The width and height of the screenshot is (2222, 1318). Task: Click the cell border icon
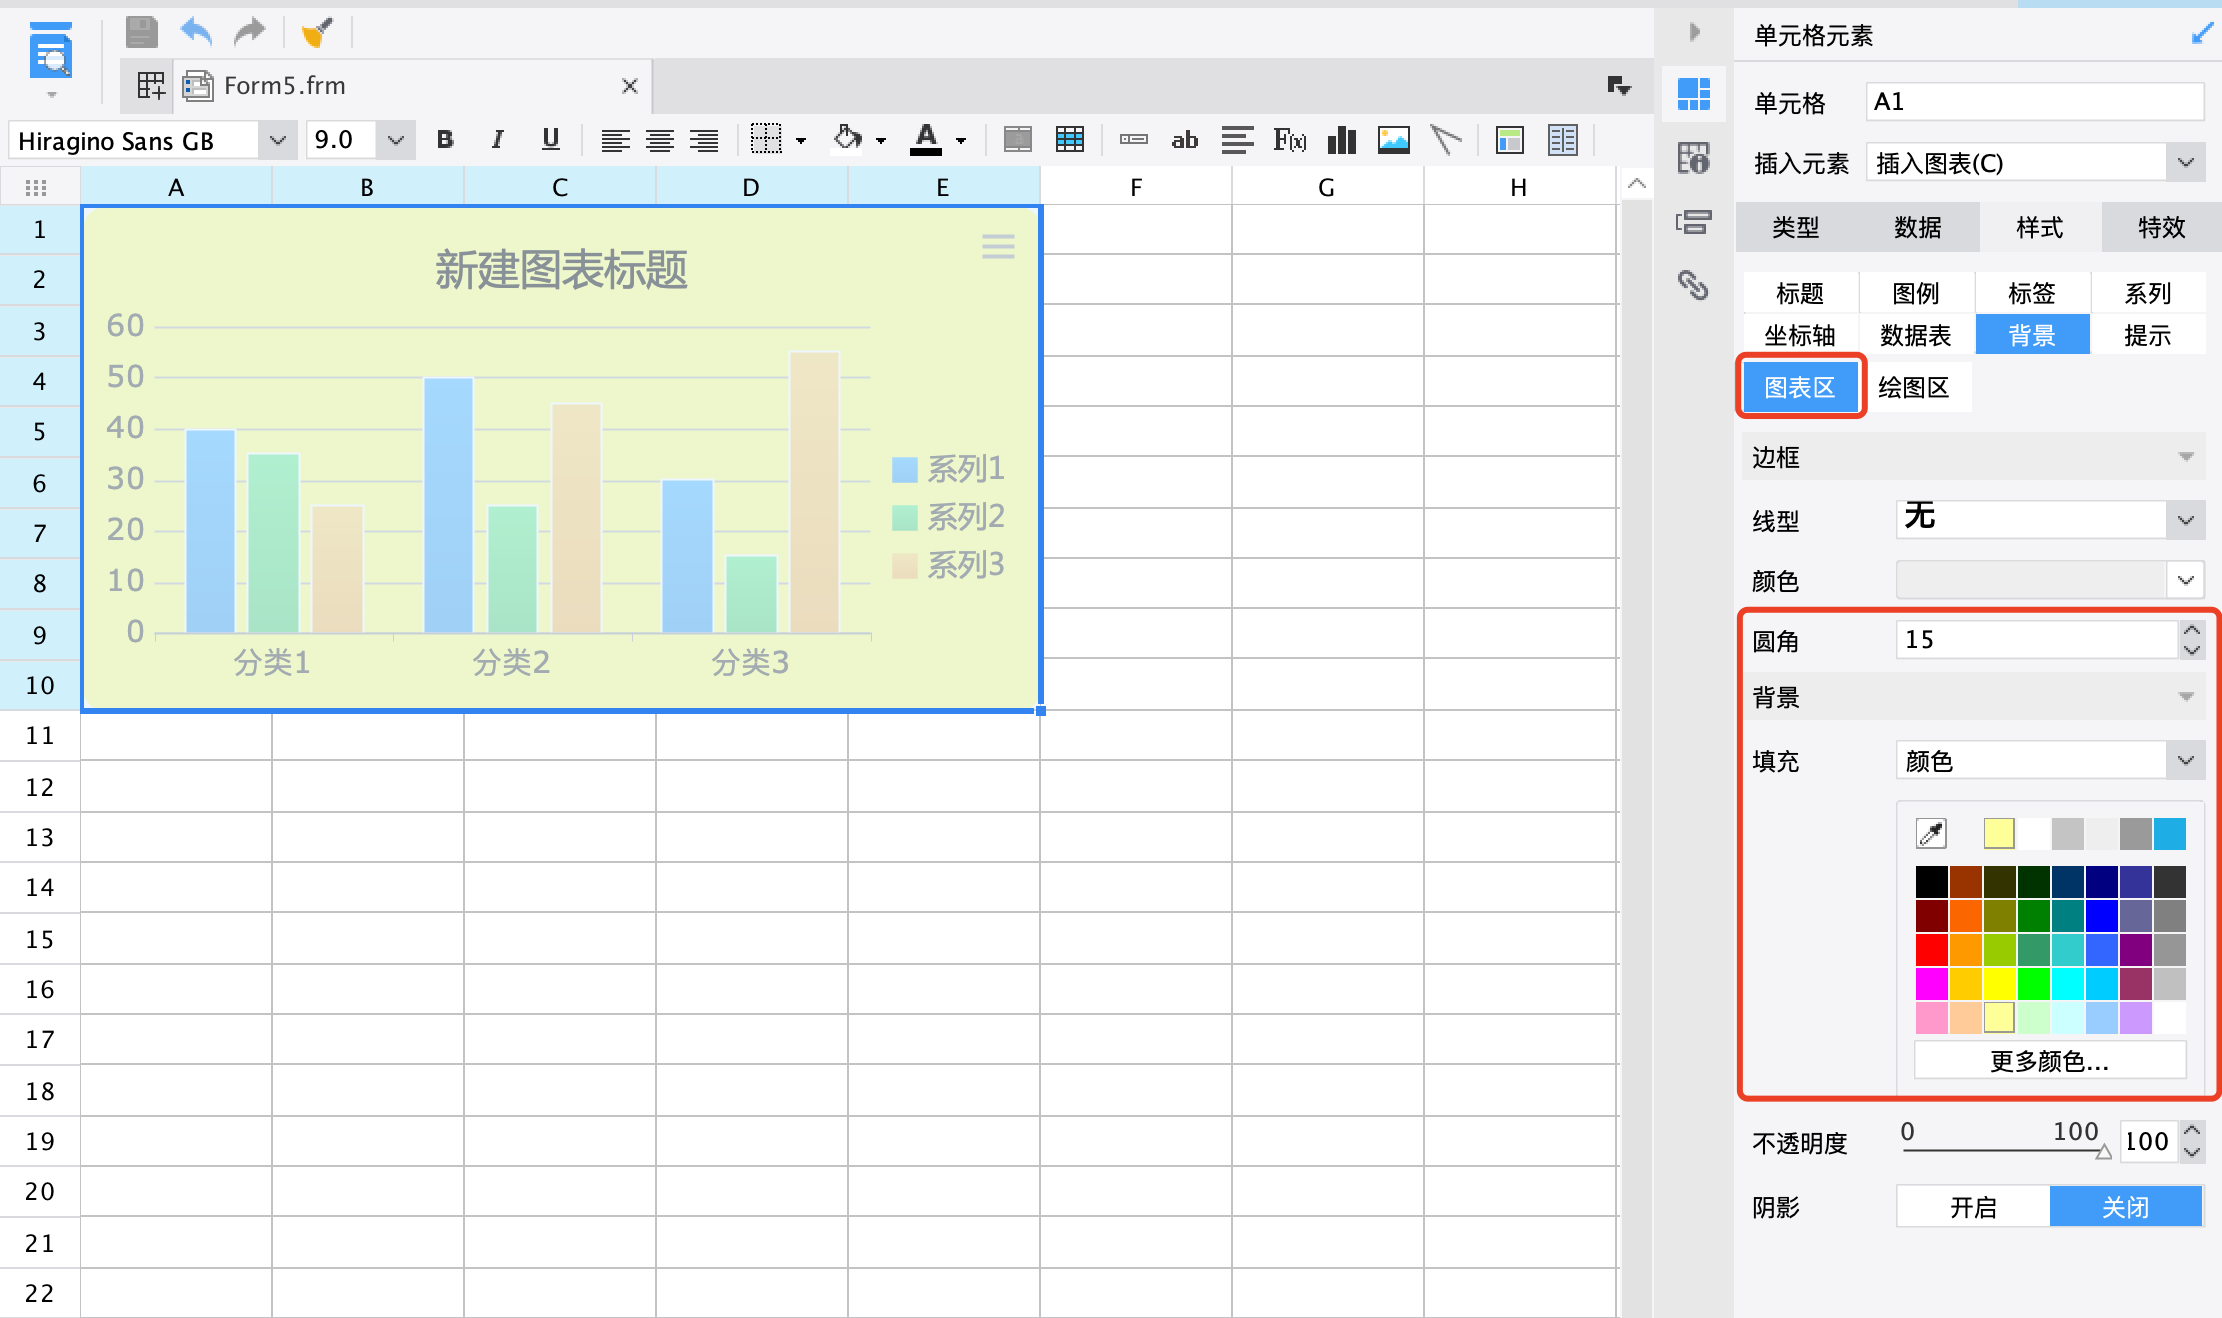(x=766, y=140)
